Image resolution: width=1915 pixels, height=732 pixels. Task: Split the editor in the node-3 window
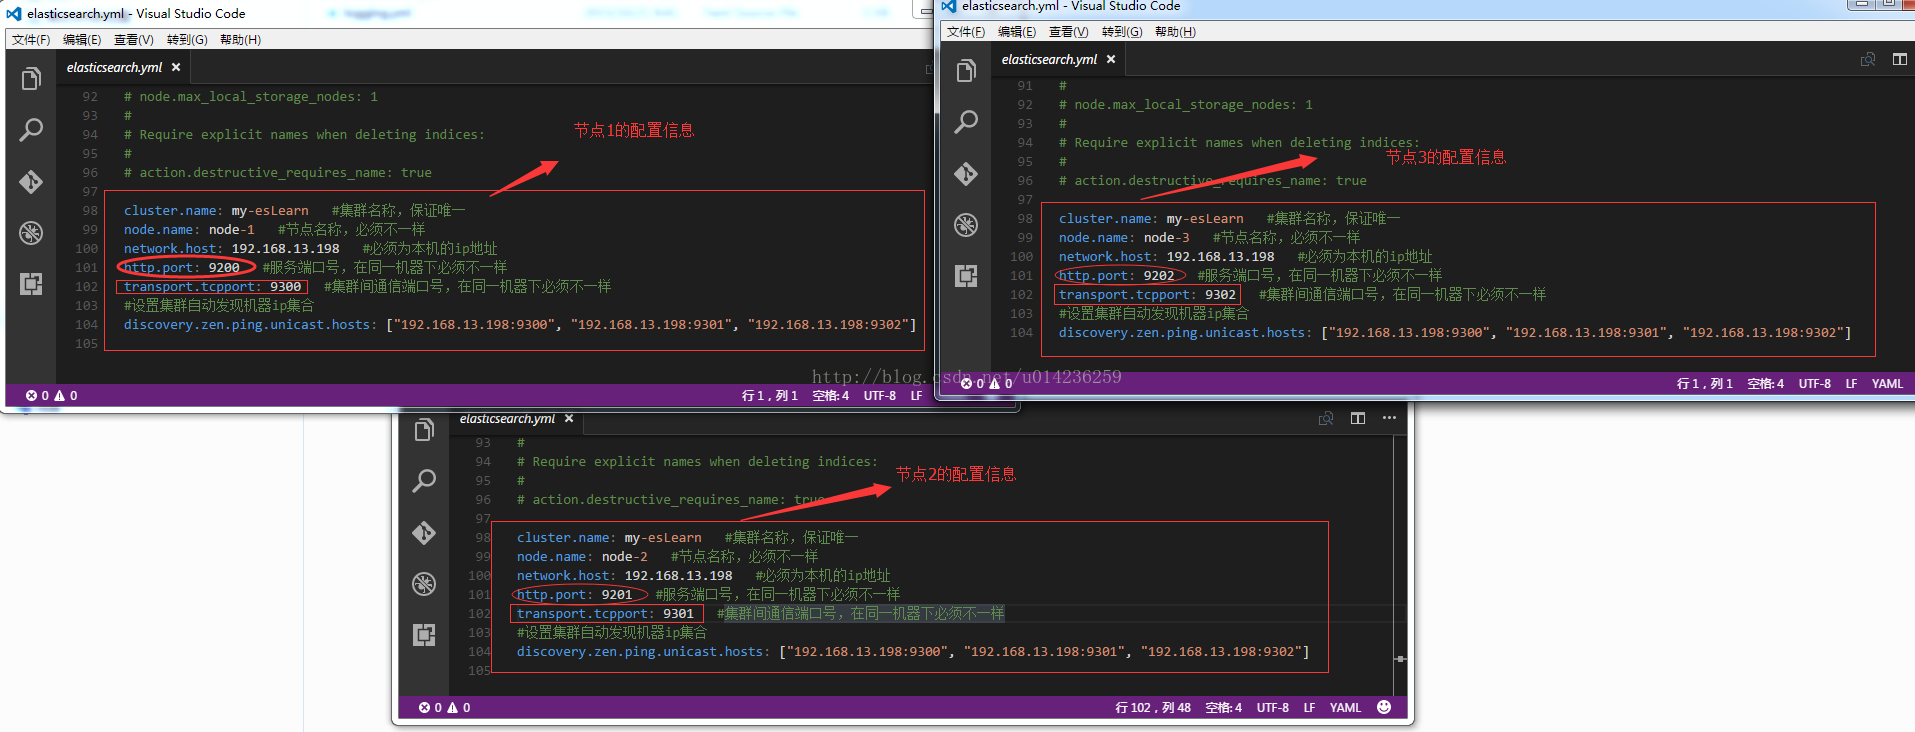1899,59
